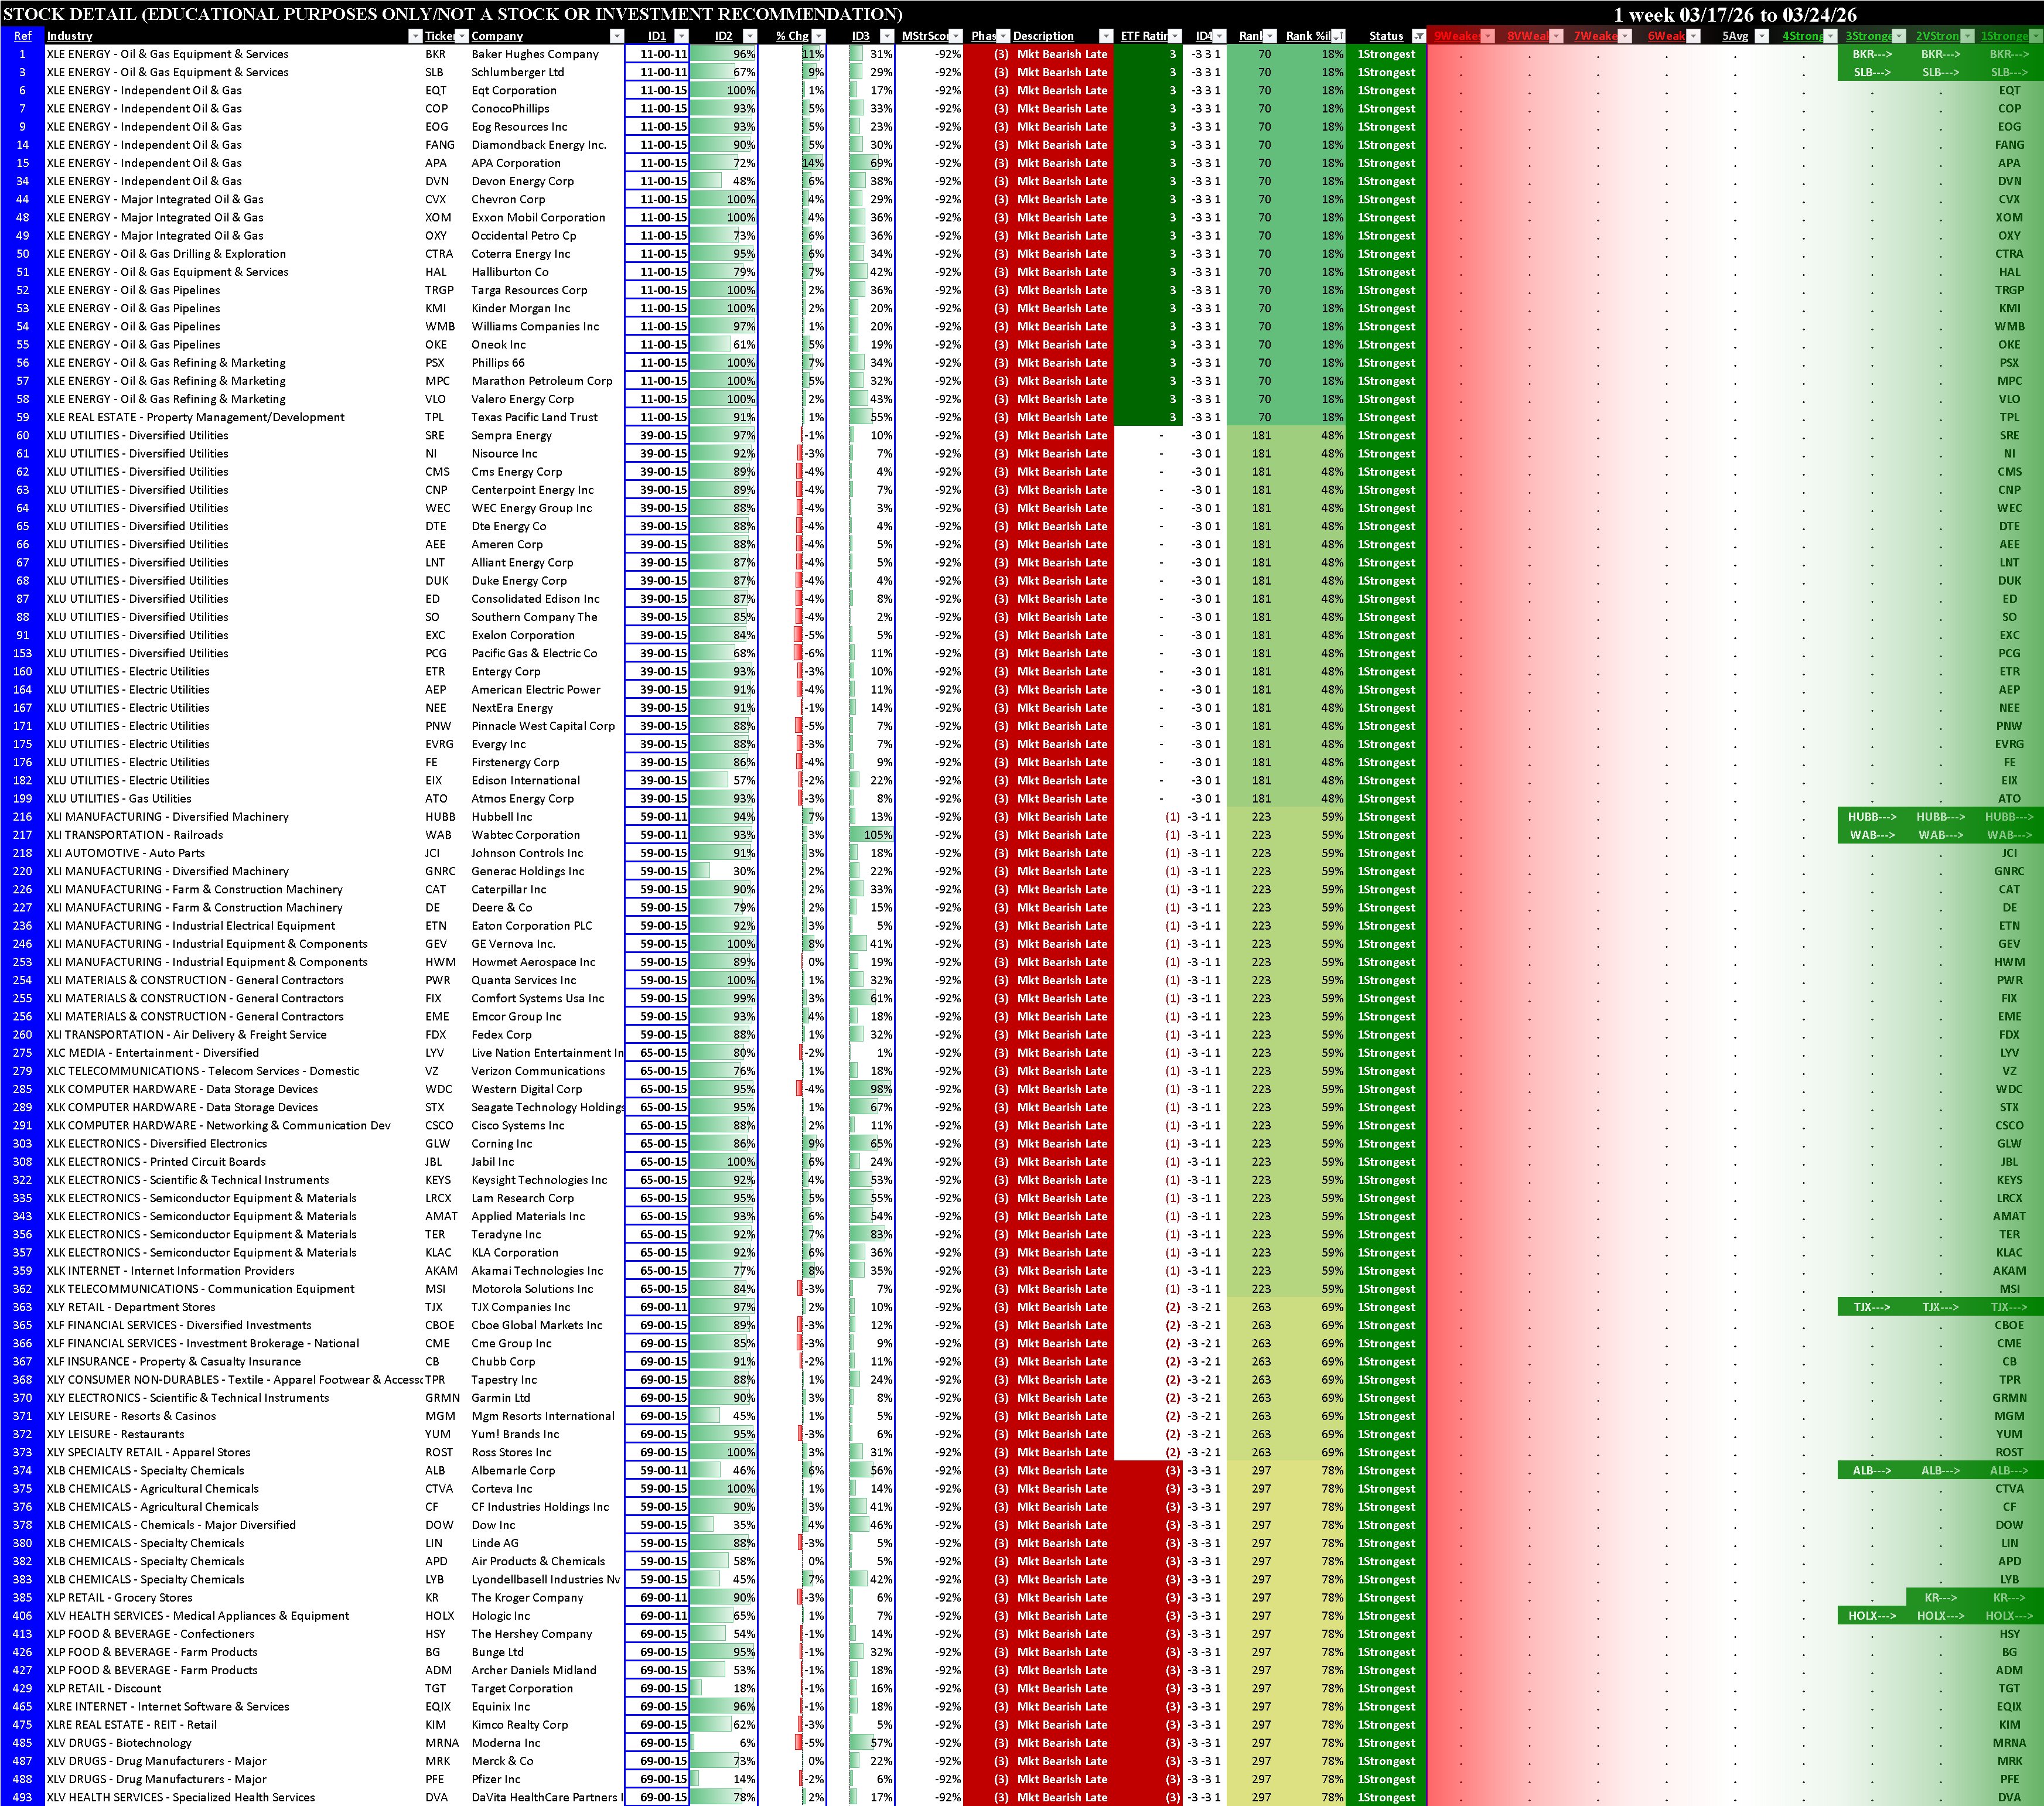Open the % Chg column filter arrow
This screenshot has width=2044, height=1806.
(818, 36)
